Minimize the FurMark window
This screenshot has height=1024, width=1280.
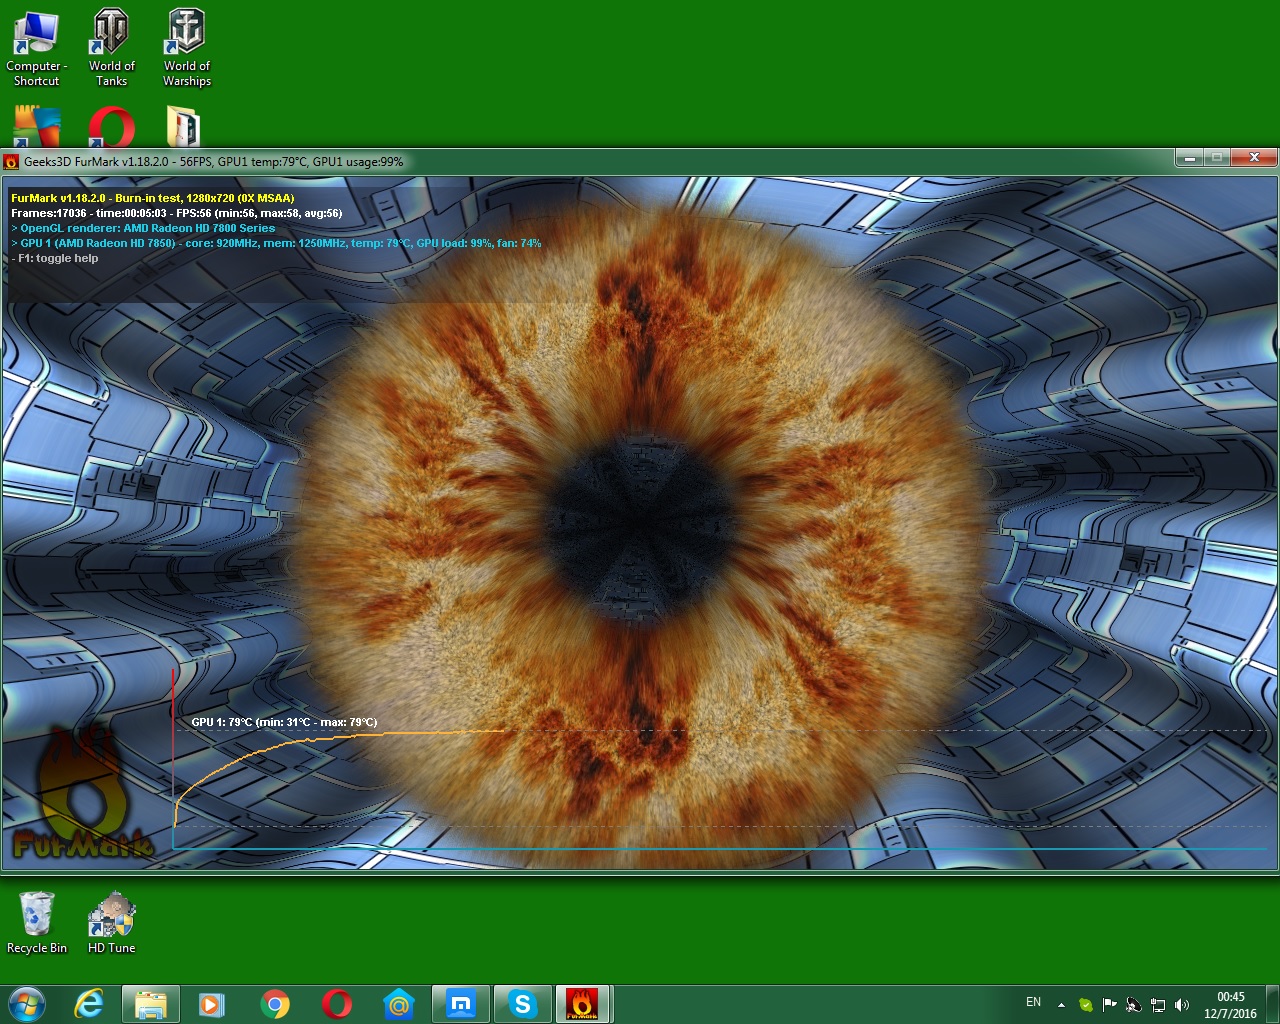click(1189, 158)
